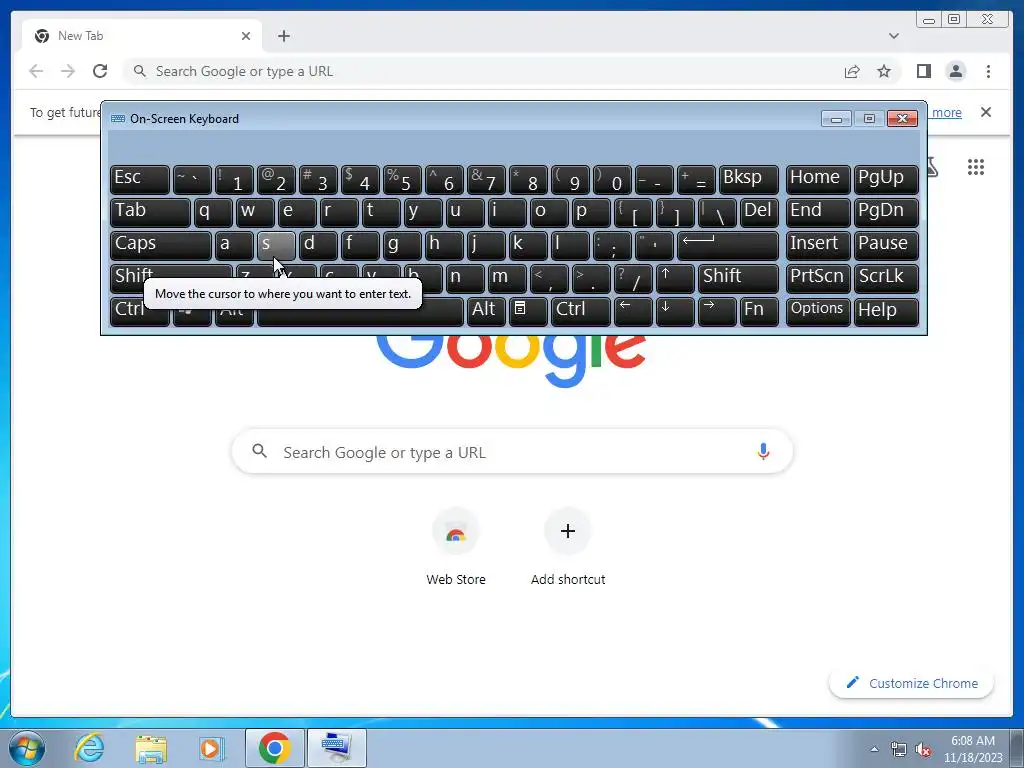Start voice search with microphone icon
Viewport: 1024px width, 768px height.
(x=763, y=451)
